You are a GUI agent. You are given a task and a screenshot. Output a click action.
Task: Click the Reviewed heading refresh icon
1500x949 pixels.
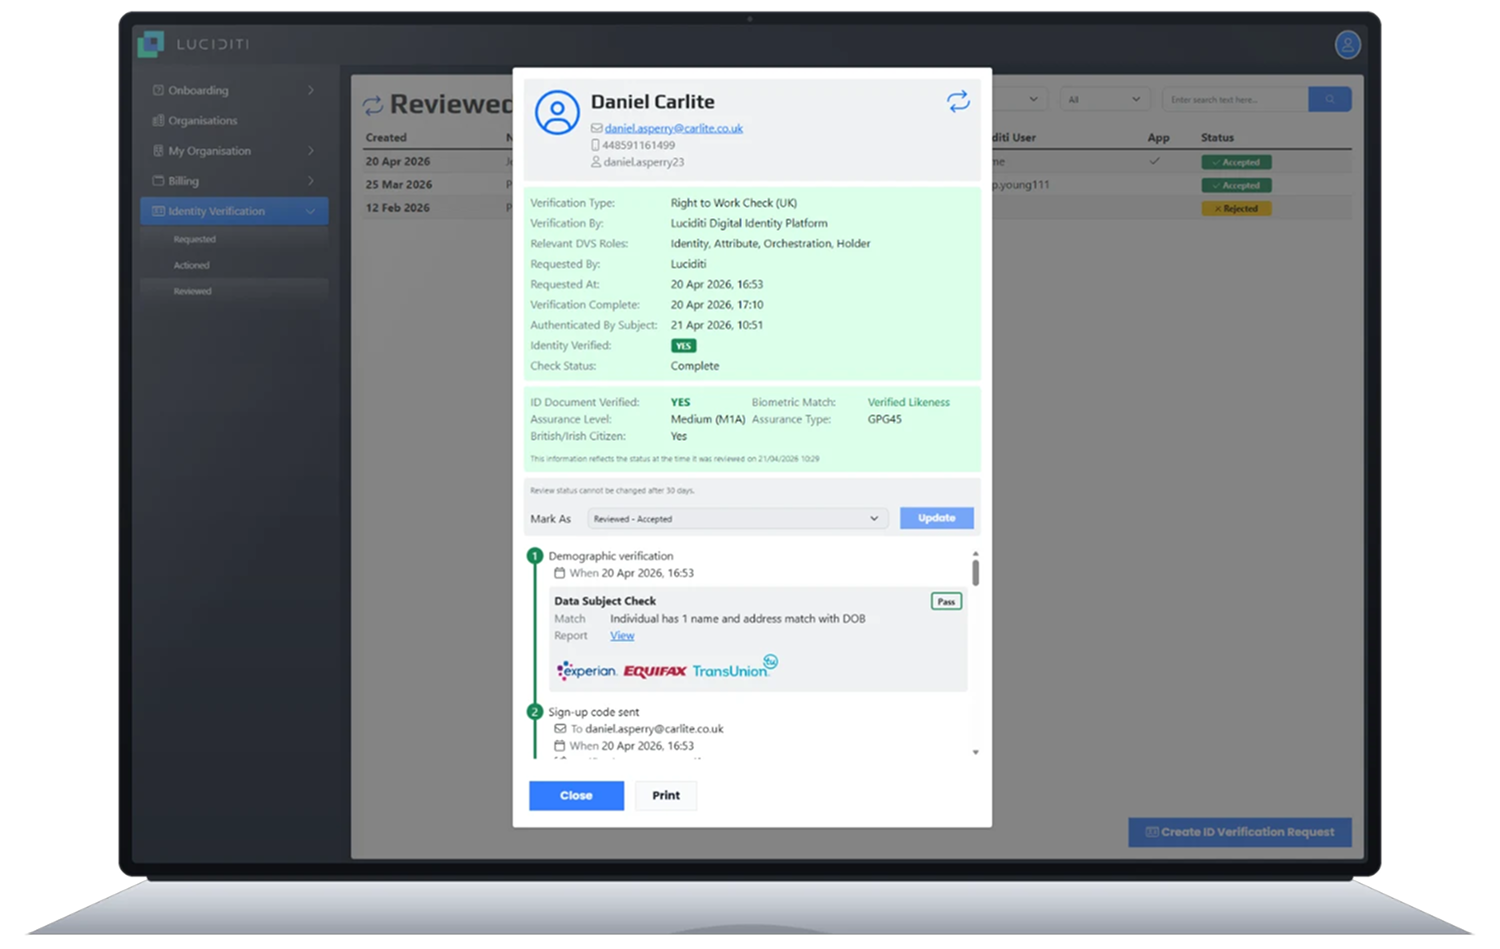[373, 105]
